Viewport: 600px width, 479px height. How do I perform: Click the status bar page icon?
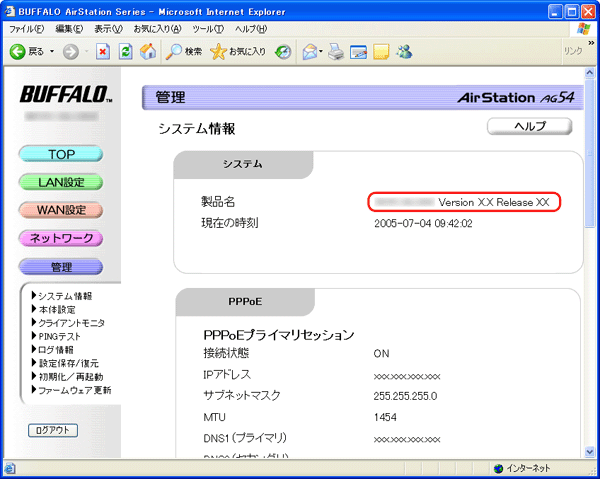[10, 468]
